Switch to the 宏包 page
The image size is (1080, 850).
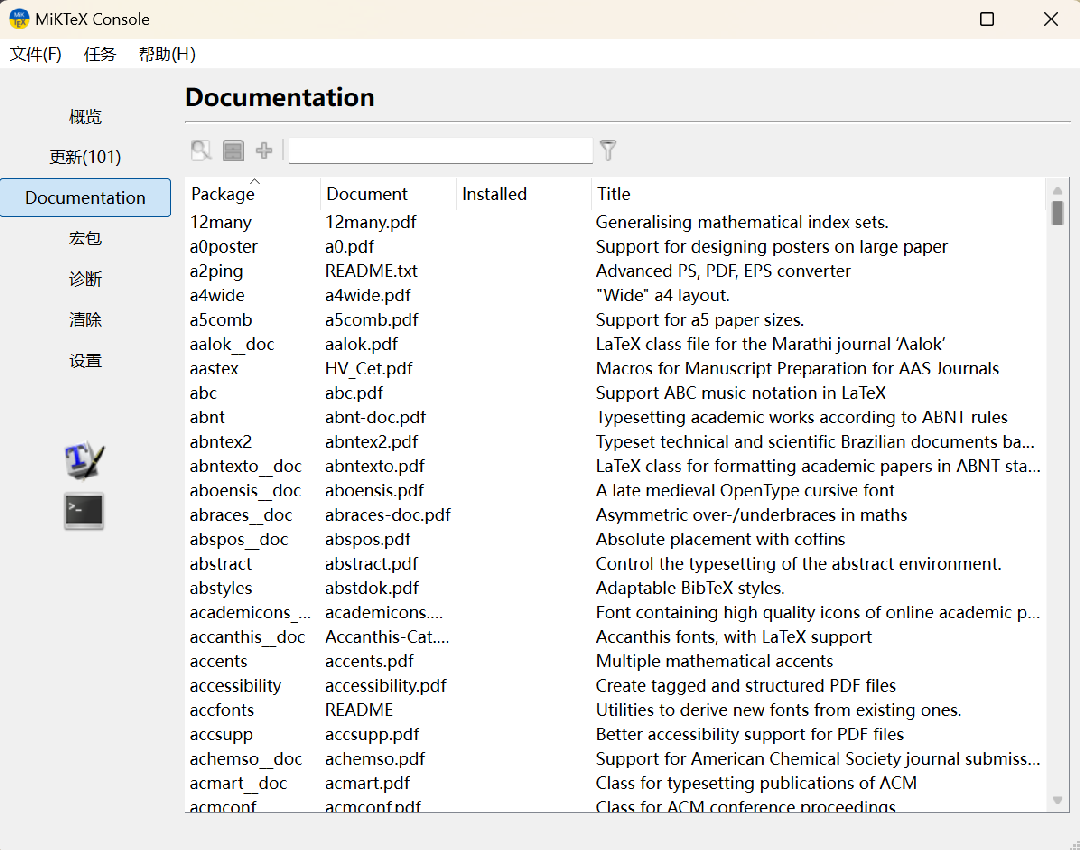pos(85,238)
